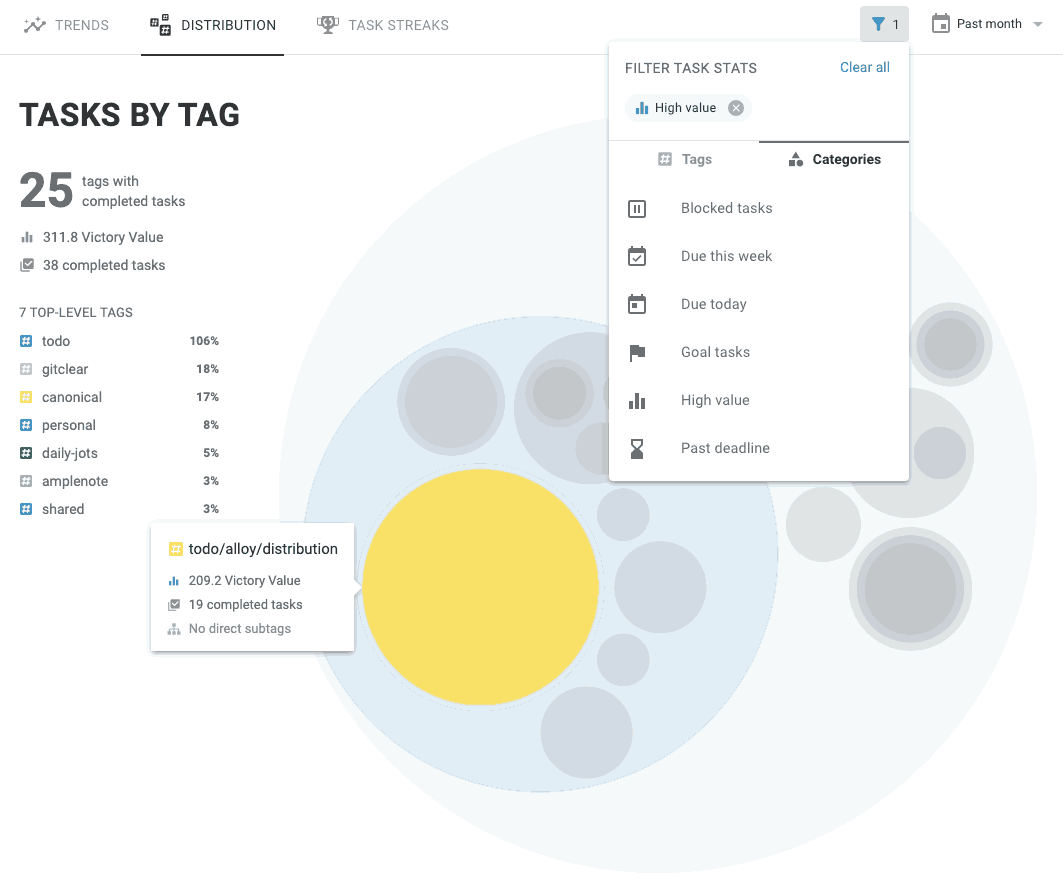
Task: Click the Goal tasks flag icon
Action: click(x=637, y=353)
